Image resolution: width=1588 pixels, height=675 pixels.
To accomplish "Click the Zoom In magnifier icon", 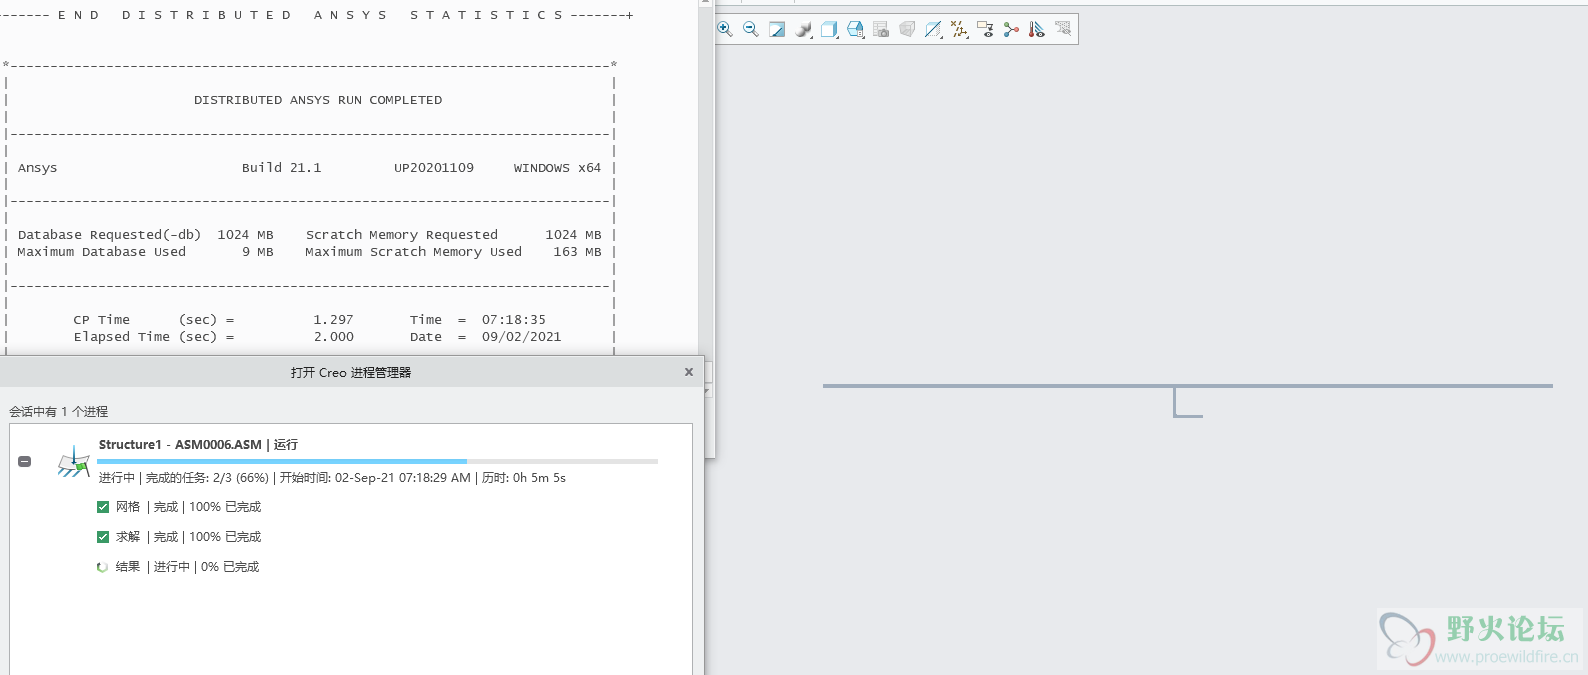I will [725, 30].
